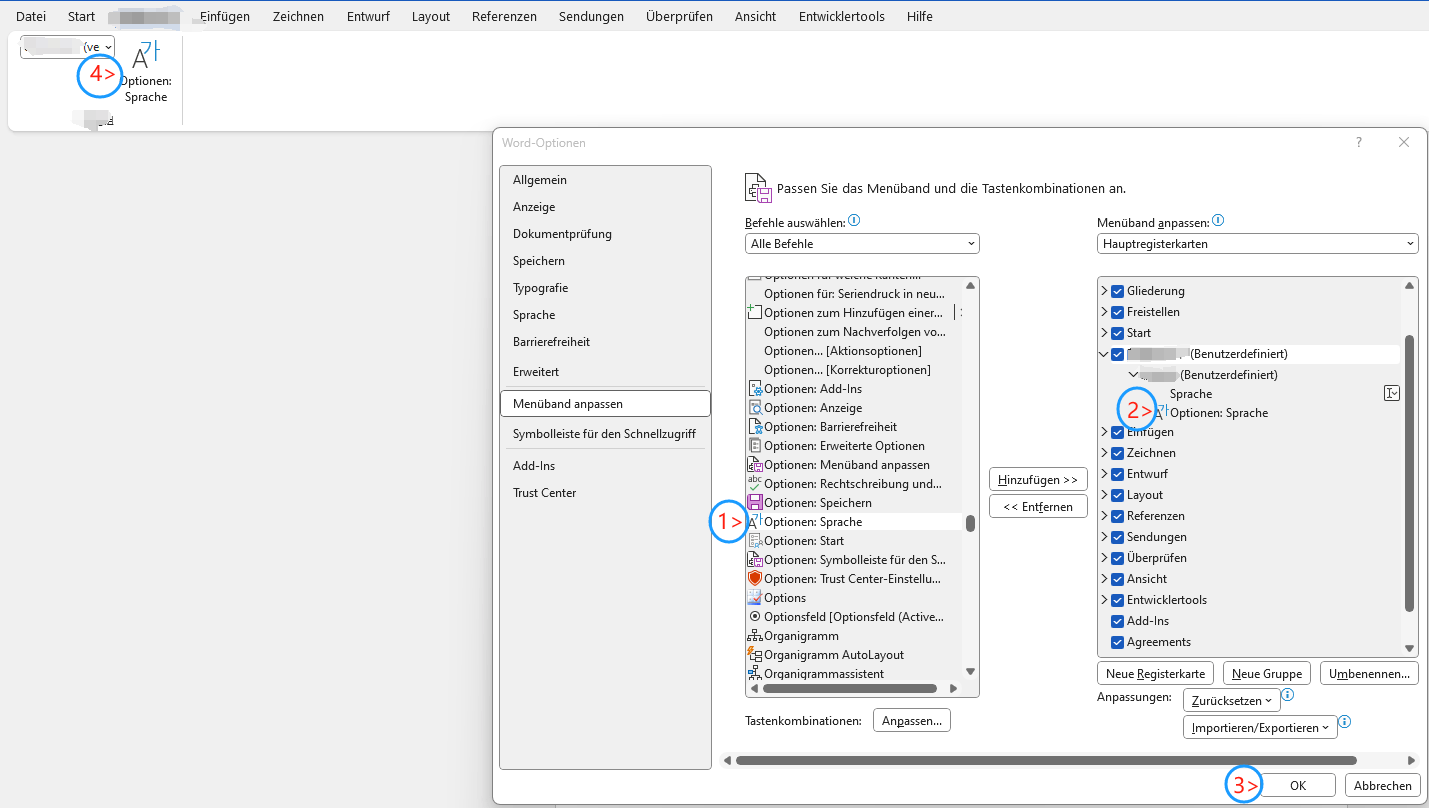Open the Befehle auswählen dropdown
Viewport: 1429px width, 808px height.
(862, 243)
